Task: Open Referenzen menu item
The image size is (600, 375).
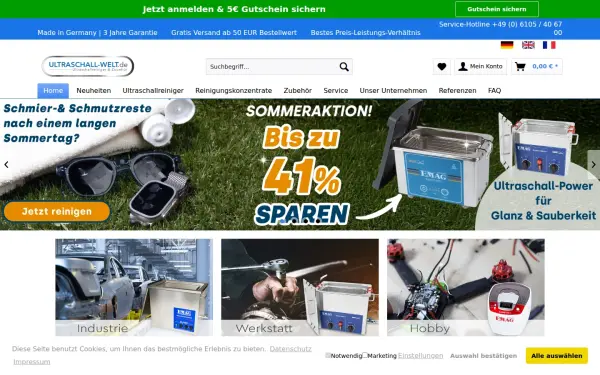Action: (x=457, y=91)
